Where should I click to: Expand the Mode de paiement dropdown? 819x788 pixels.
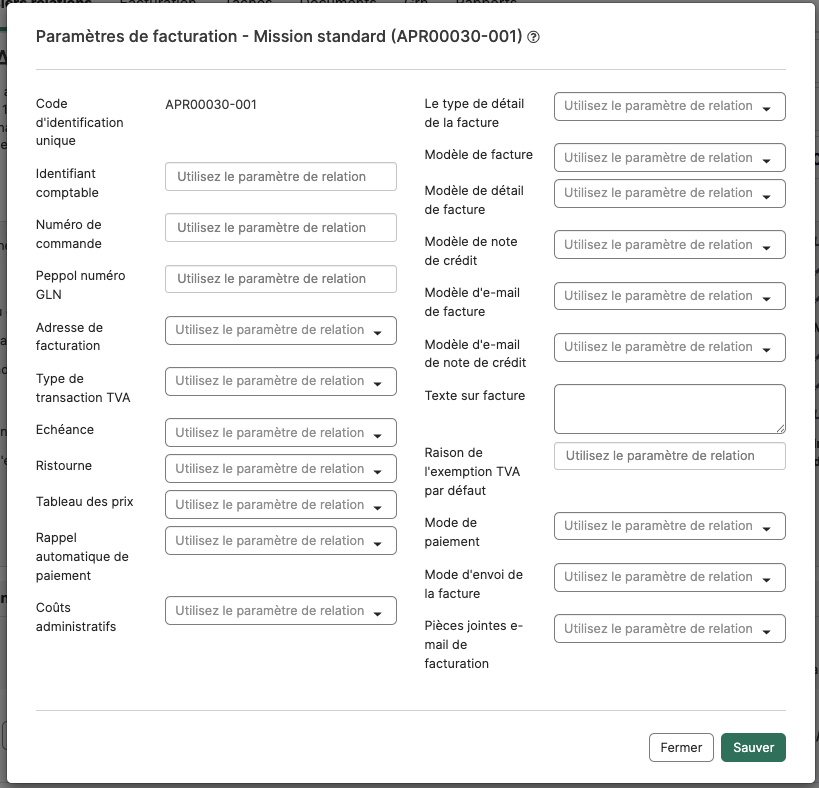tap(670, 526)
